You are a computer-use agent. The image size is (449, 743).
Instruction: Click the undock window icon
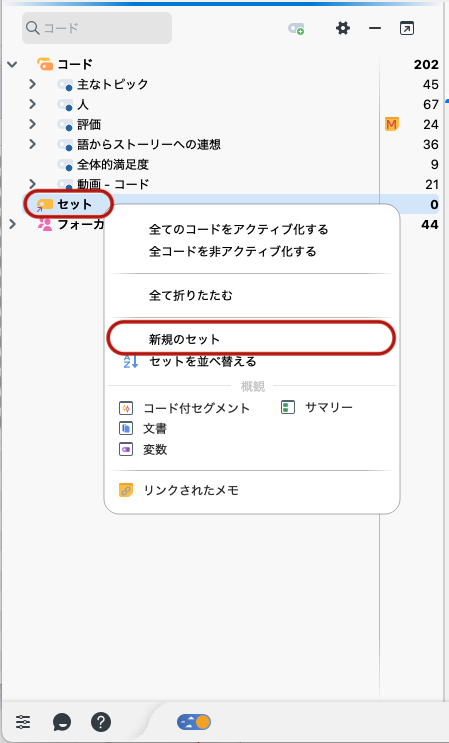click(x=407, y=28)
